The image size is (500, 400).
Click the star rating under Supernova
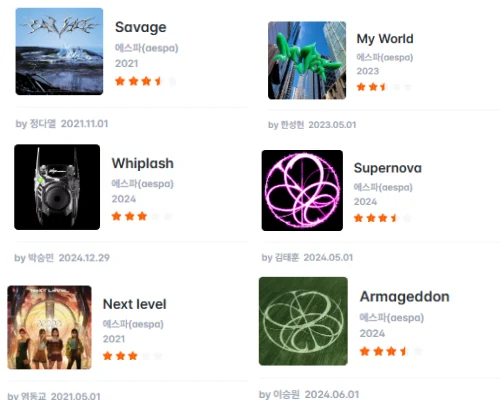(382, 218)
